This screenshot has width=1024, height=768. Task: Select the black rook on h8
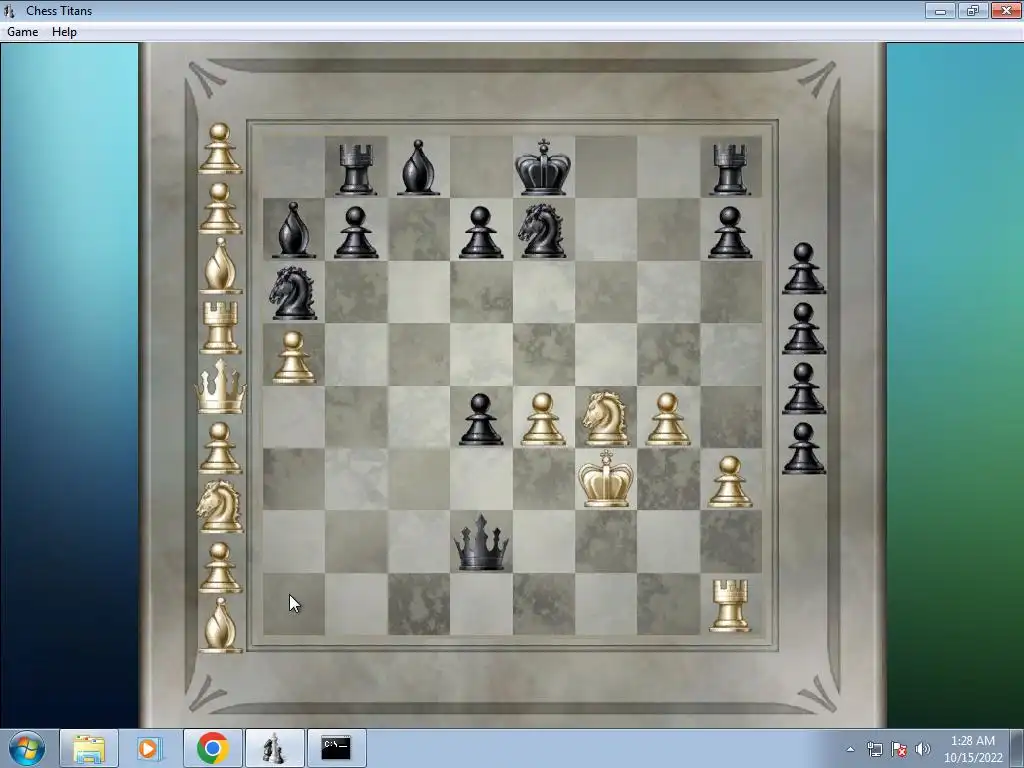click(x=730, y=169)
